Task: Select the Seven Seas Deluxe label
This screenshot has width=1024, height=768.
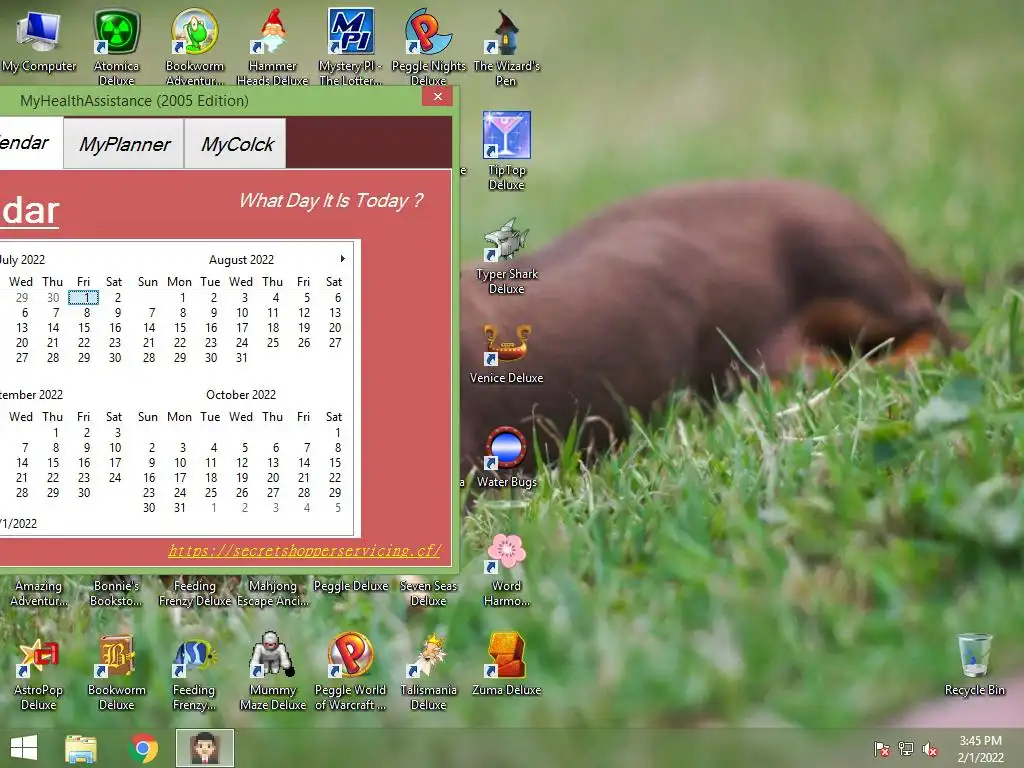Action: click(x=428, y=593)
